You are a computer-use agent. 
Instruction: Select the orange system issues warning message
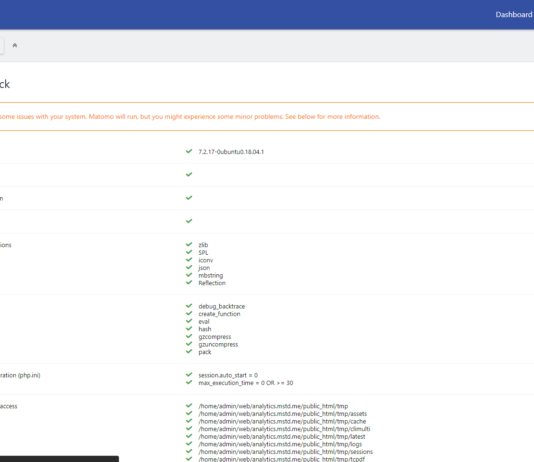[x=190, y=117]
